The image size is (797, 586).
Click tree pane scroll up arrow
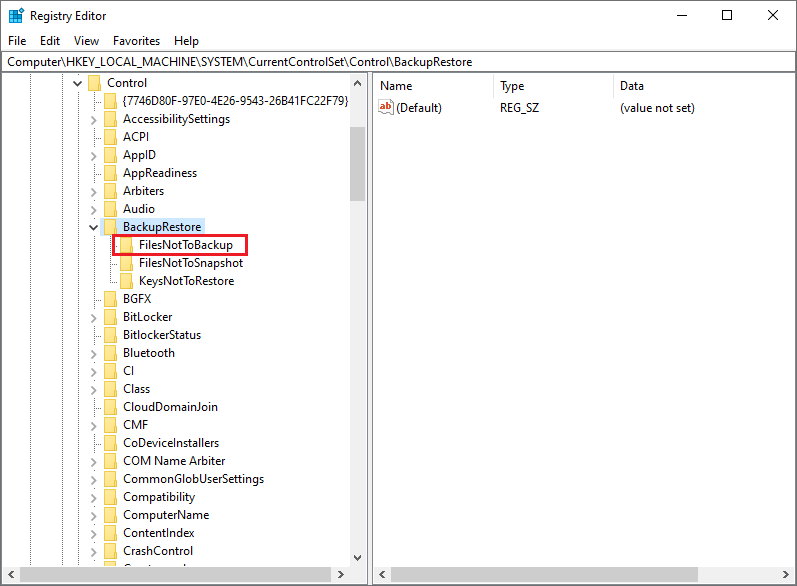357,83
